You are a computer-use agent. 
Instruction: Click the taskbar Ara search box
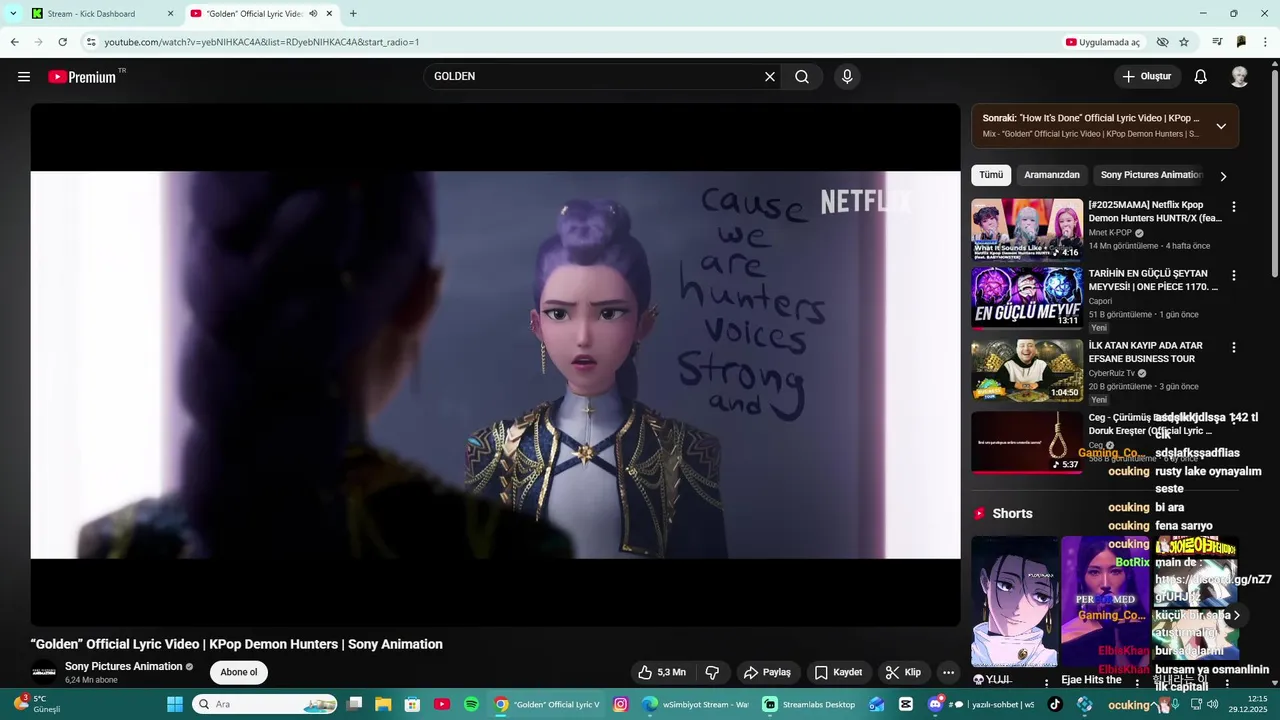(265, 704)
